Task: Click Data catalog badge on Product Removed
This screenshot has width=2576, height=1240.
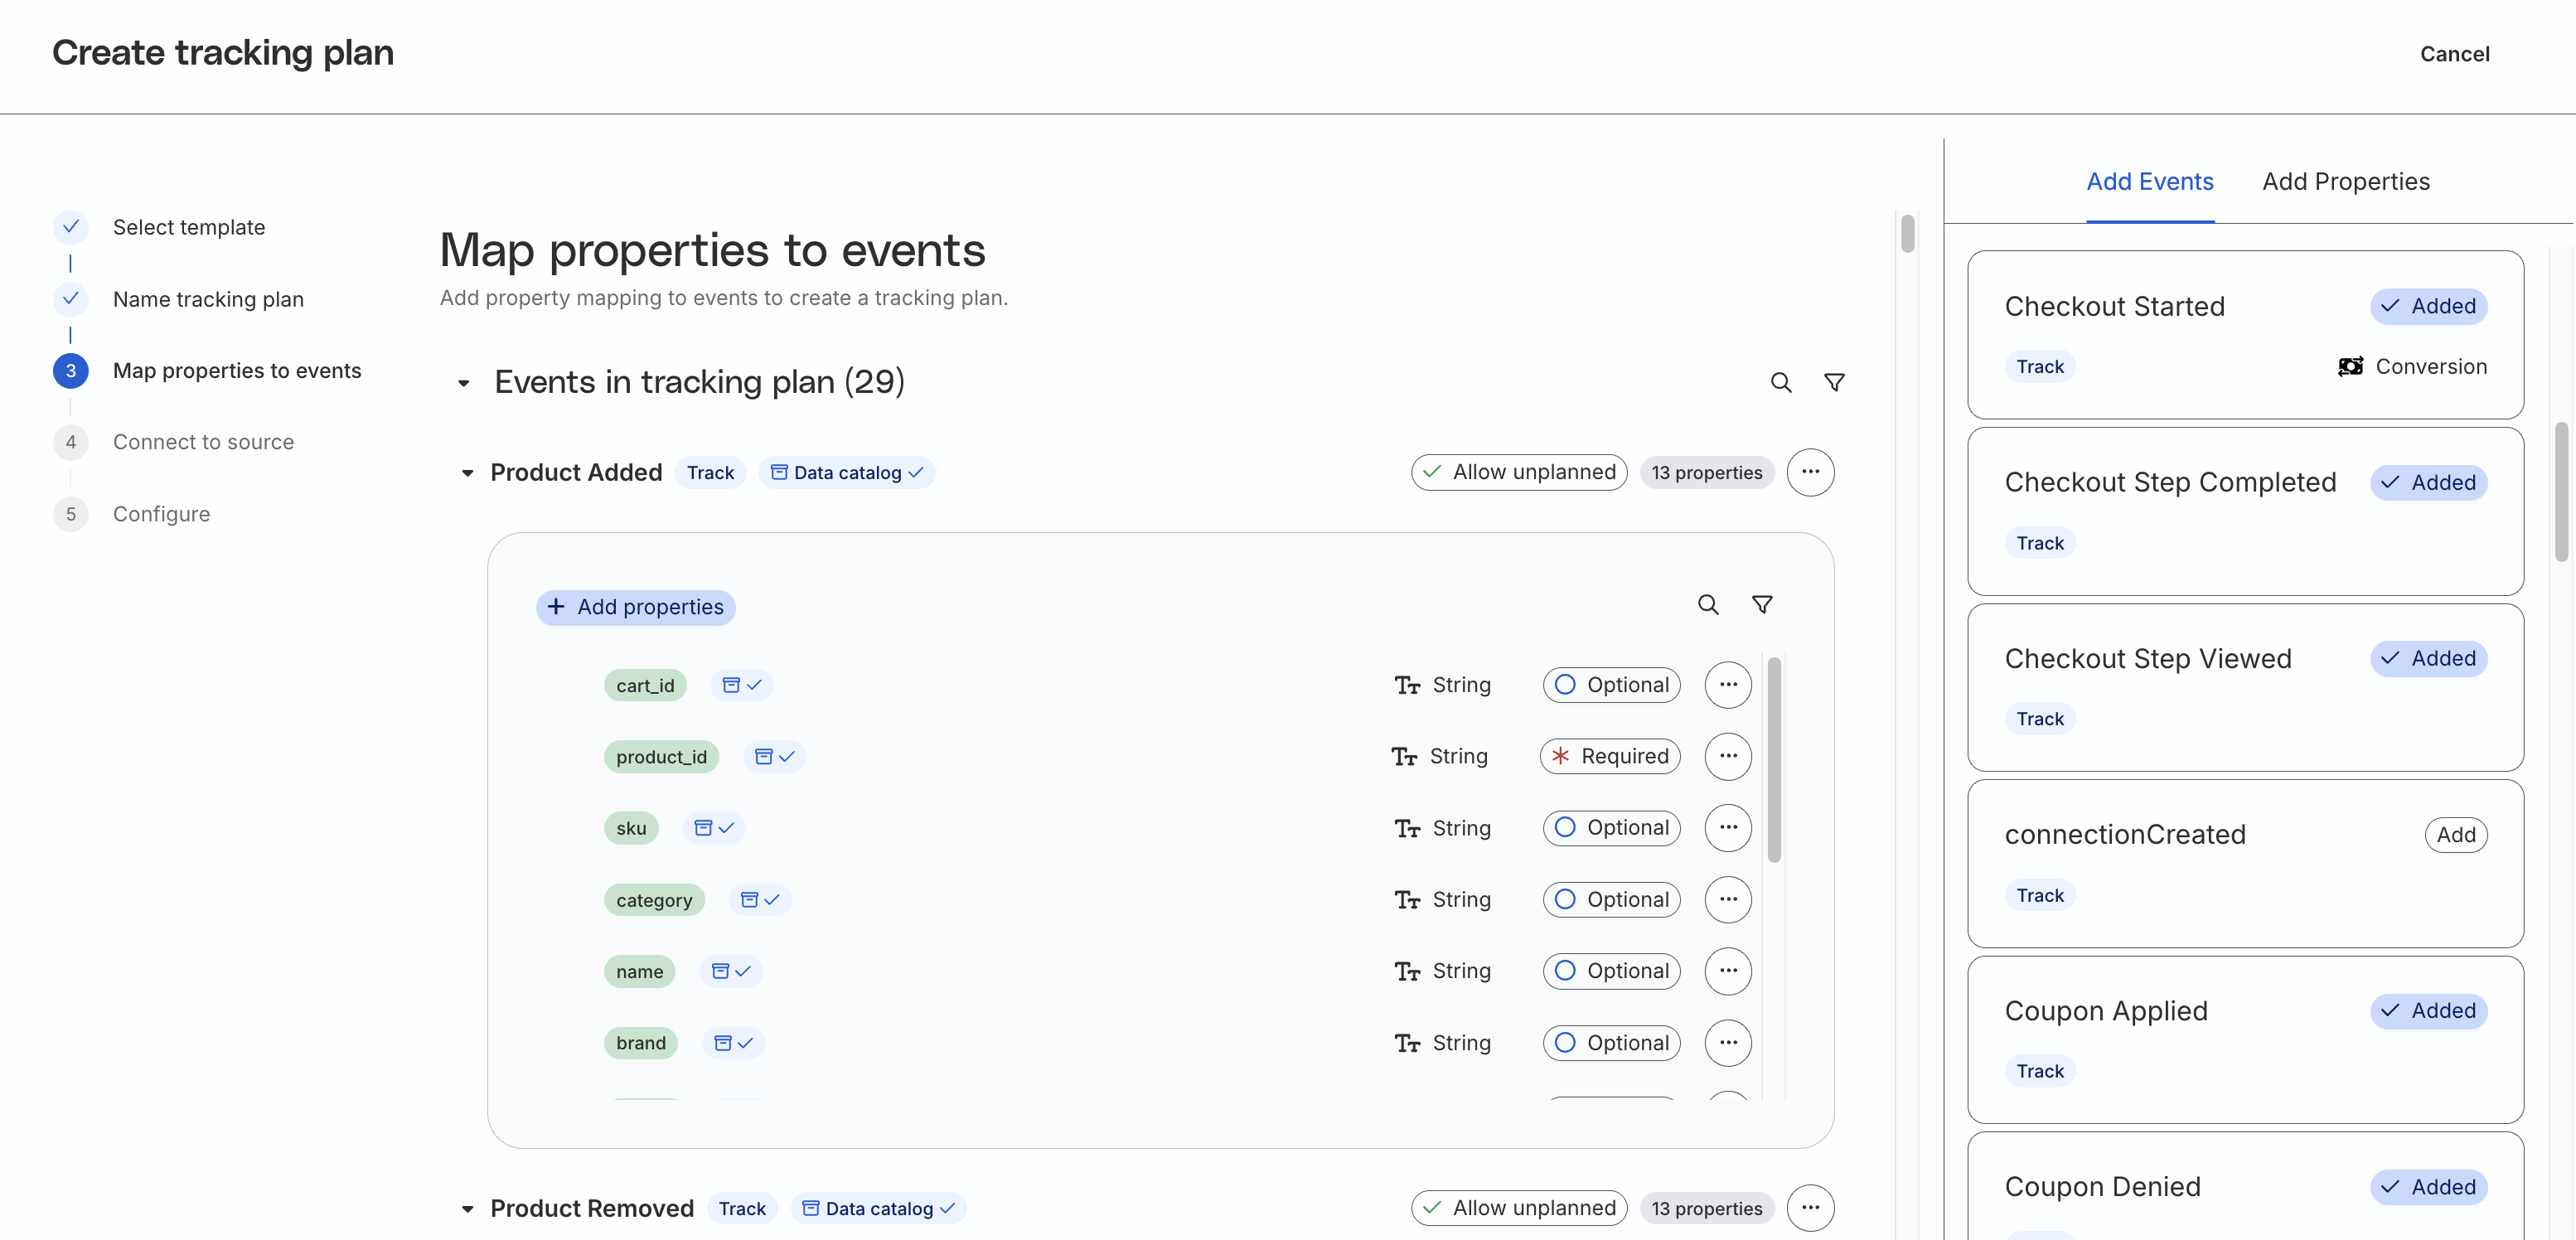Action: pos(879,1208)
